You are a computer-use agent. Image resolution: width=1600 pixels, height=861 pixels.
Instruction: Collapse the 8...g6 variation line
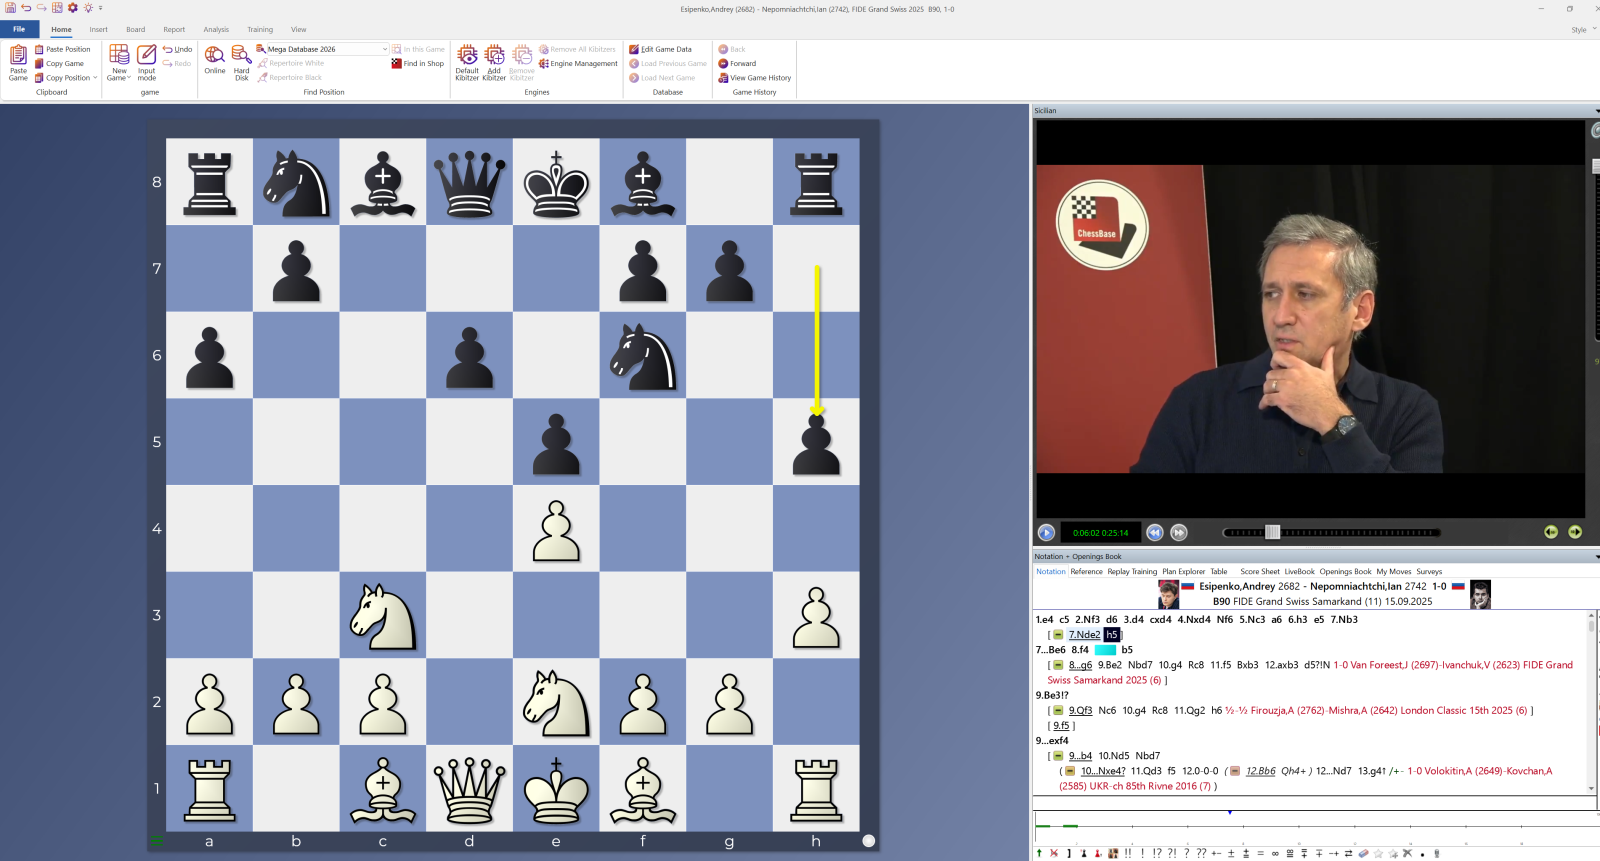pyautogui.click(x=1058, y=665)
